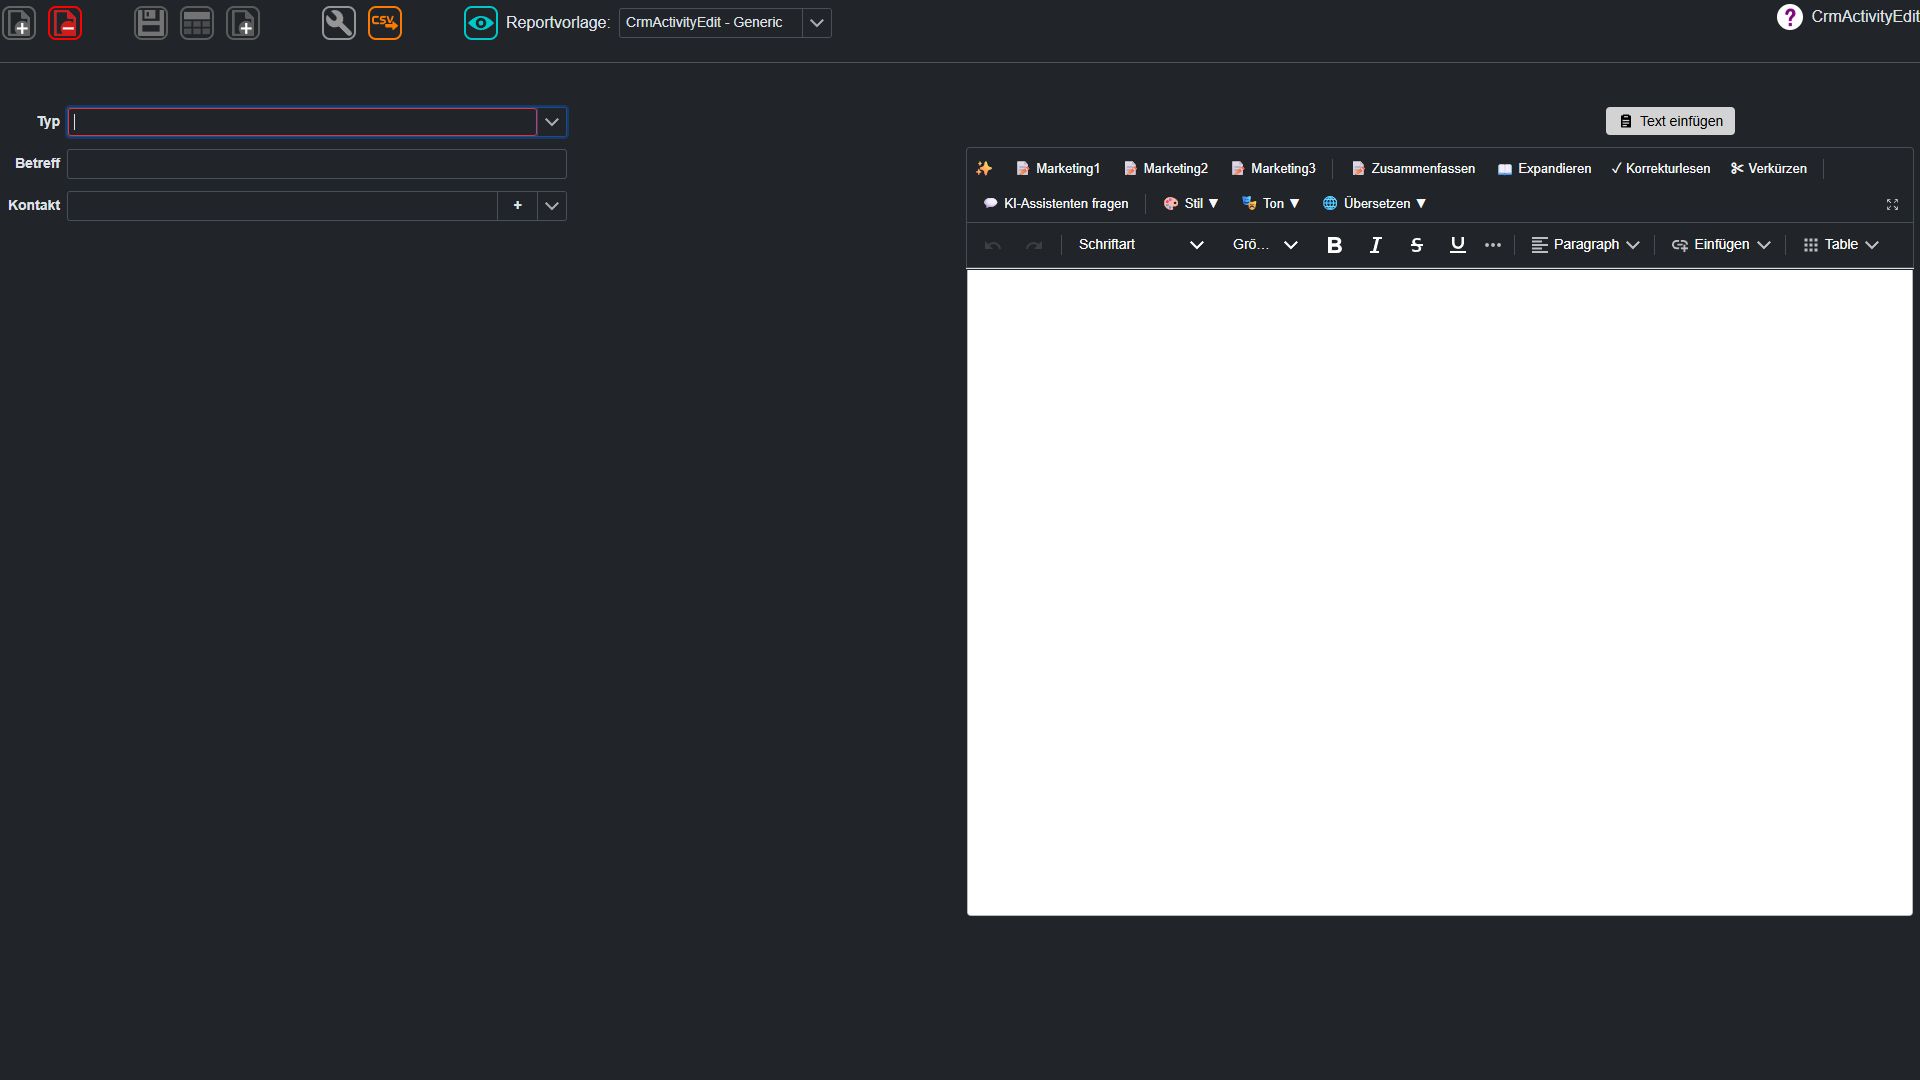Open the Reportvorlage dropdown
The image size is (1920, 1080).
pos(817,23)
